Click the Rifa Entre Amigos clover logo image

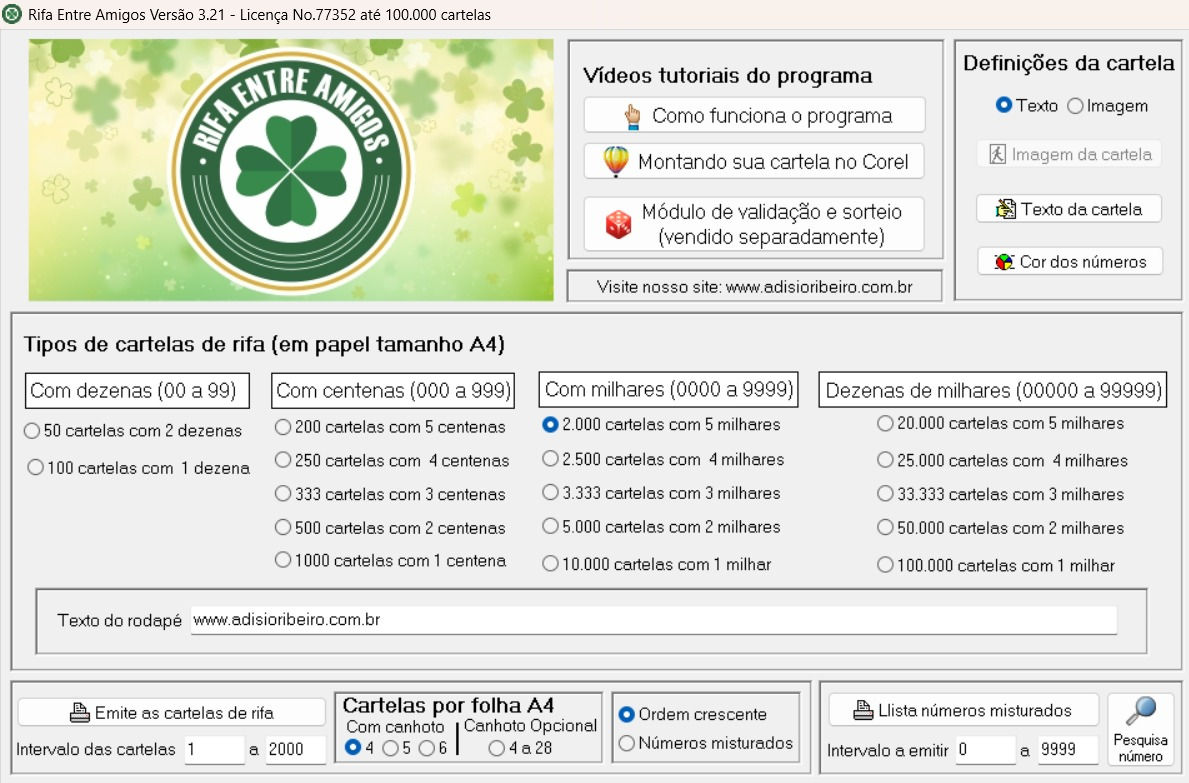(x=291, y=170)
